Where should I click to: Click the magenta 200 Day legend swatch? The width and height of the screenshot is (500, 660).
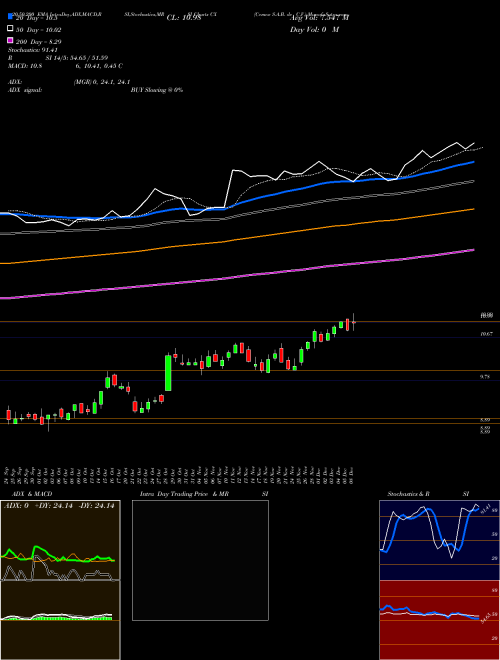(10, 41)
